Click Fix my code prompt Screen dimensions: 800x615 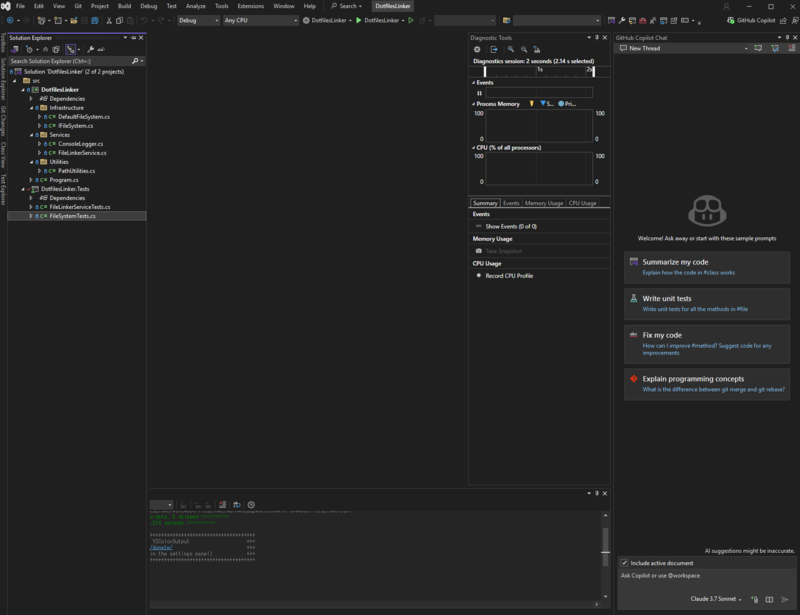pyautogui.click(x=707, y=344)
